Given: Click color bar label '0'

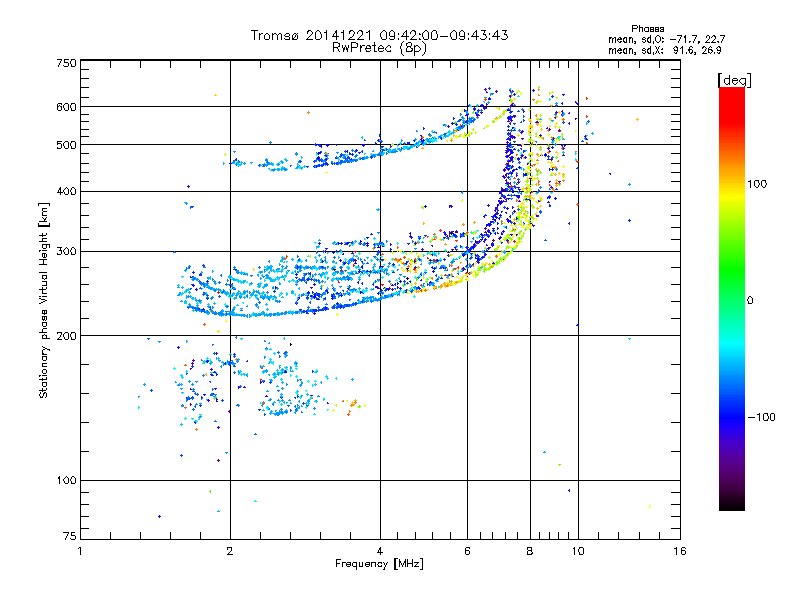Looking at the screenshot, I should point(750,301).
